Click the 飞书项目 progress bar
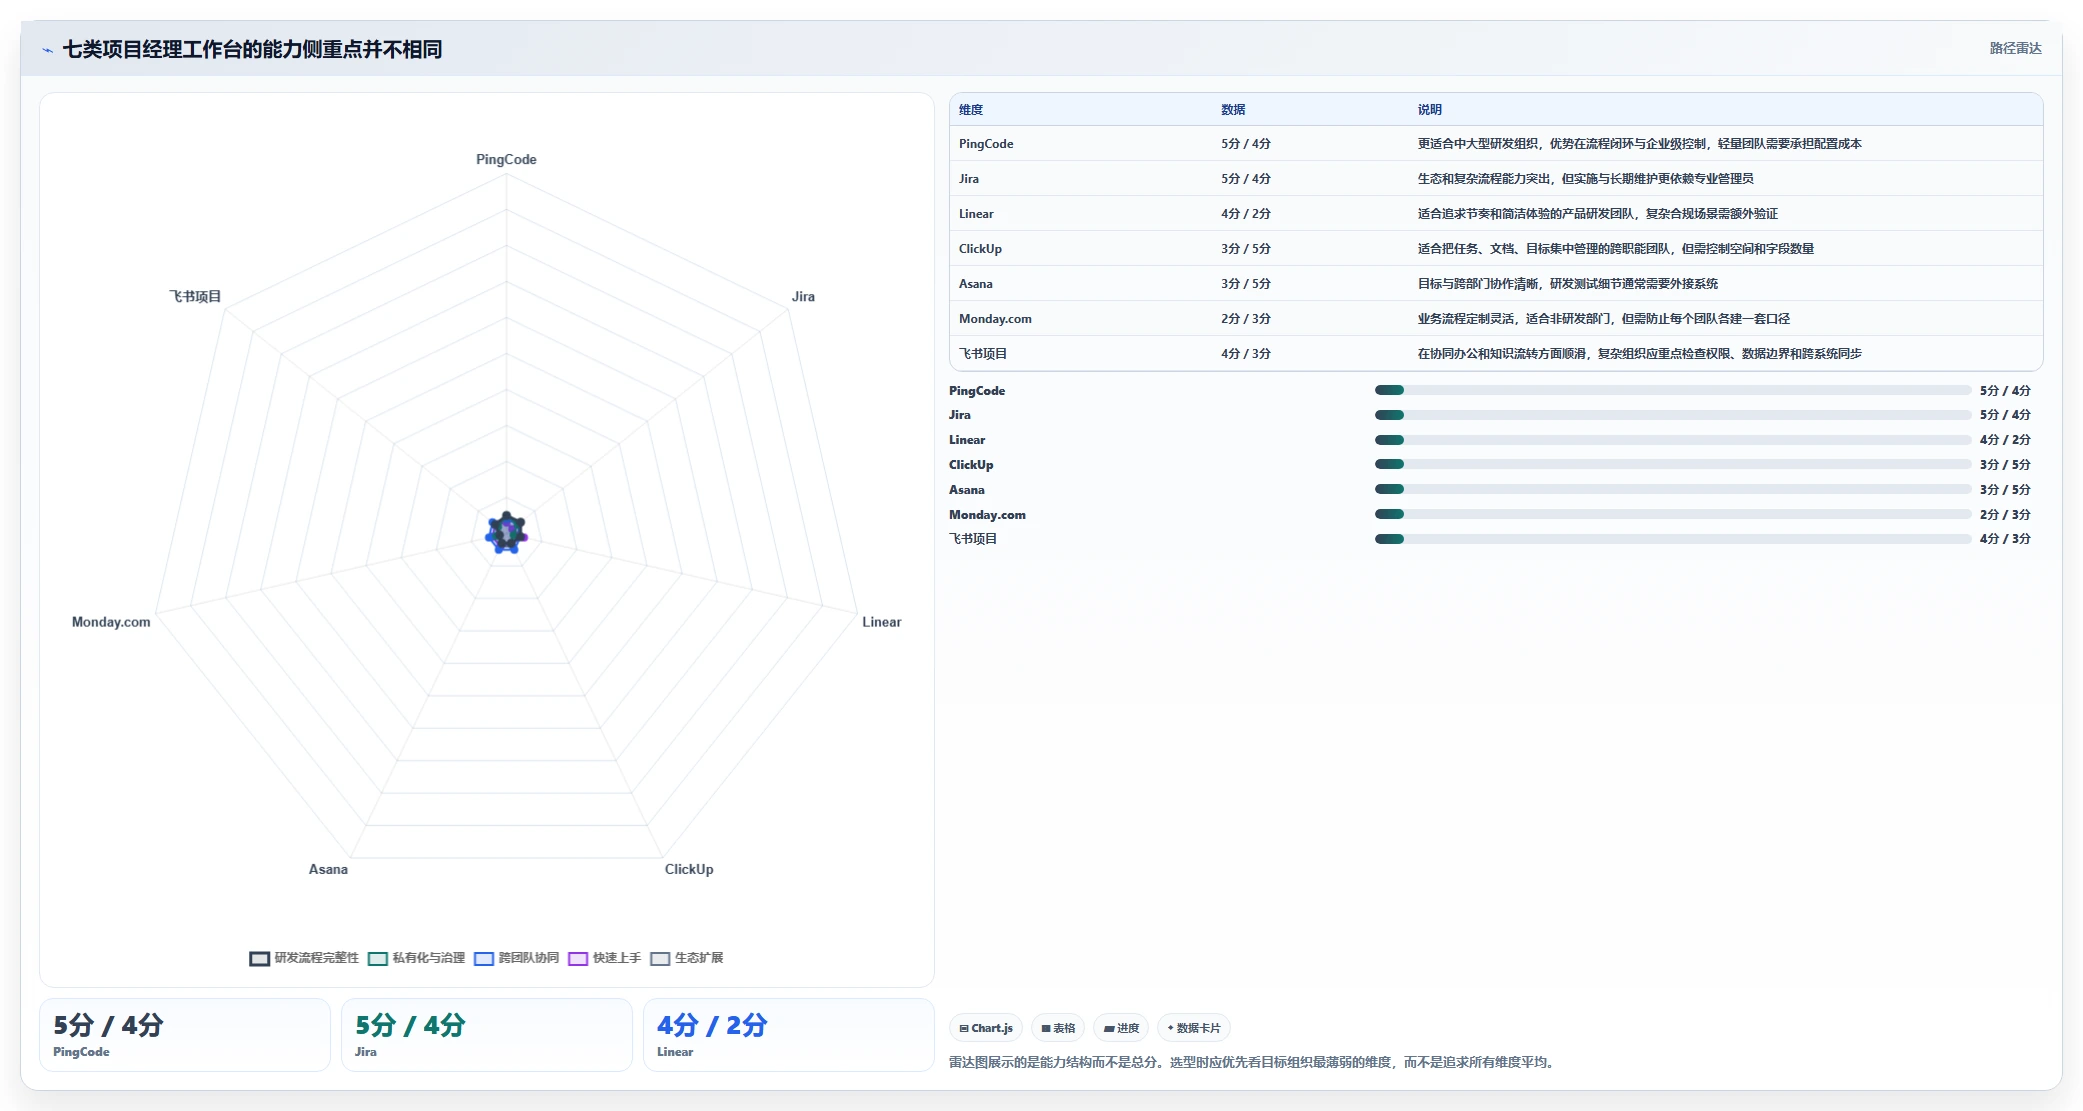Viewport: 2083px width, 1111px height. 1672,539
